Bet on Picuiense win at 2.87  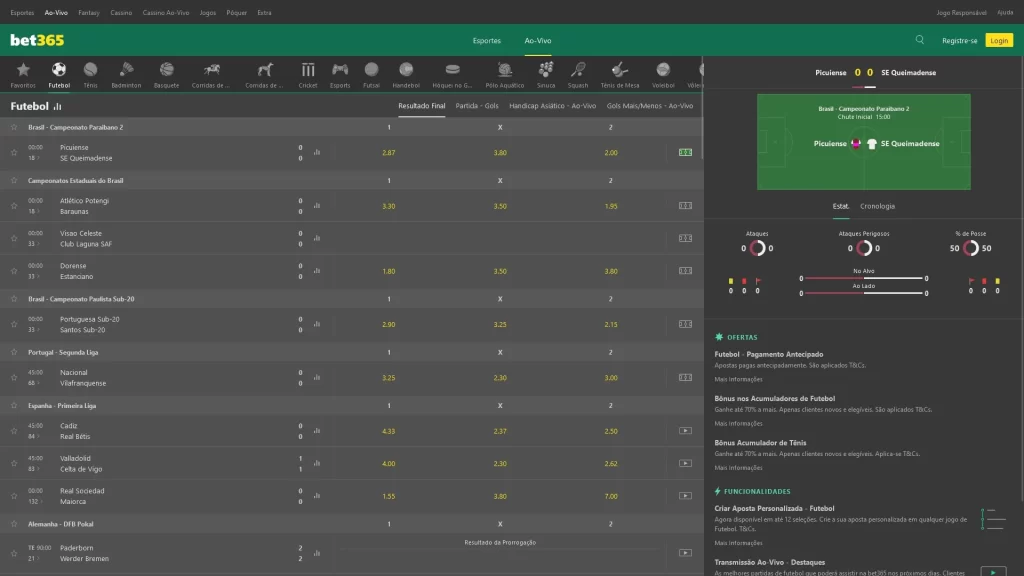pyautogui.click(x=389, y=153)
